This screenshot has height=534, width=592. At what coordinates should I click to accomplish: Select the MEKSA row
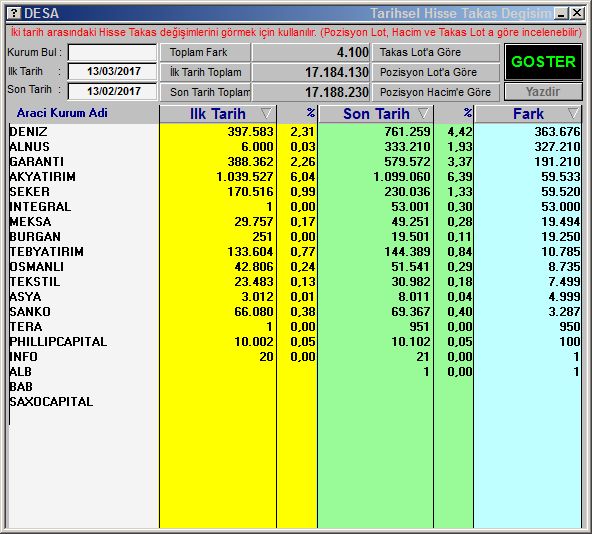(295, 222)
